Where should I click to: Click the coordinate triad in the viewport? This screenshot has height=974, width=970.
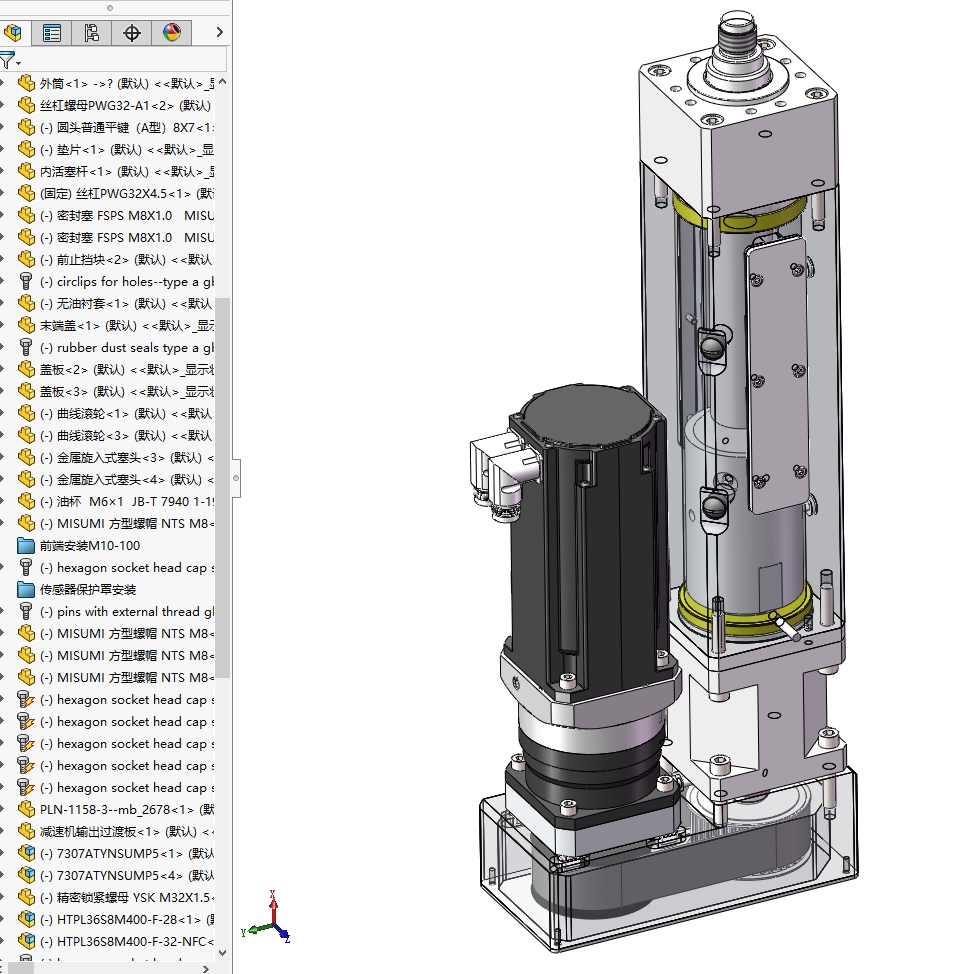(x=268, y=918)
